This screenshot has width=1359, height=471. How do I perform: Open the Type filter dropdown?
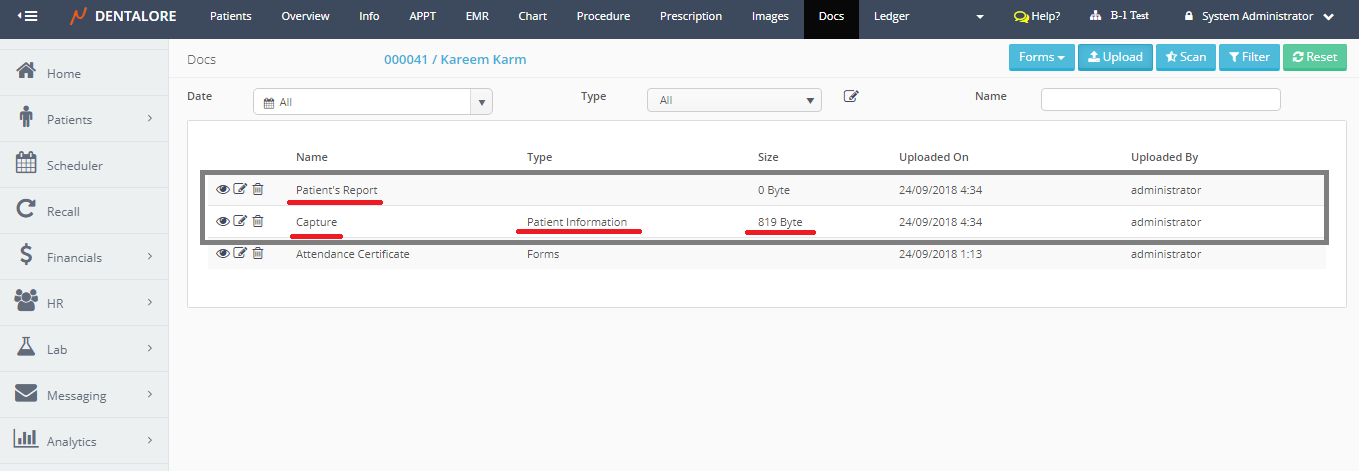tap(734, 101)
